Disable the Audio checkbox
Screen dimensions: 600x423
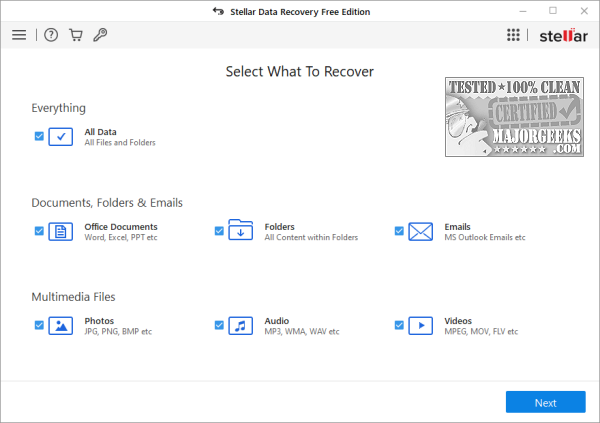coord(219,325)
